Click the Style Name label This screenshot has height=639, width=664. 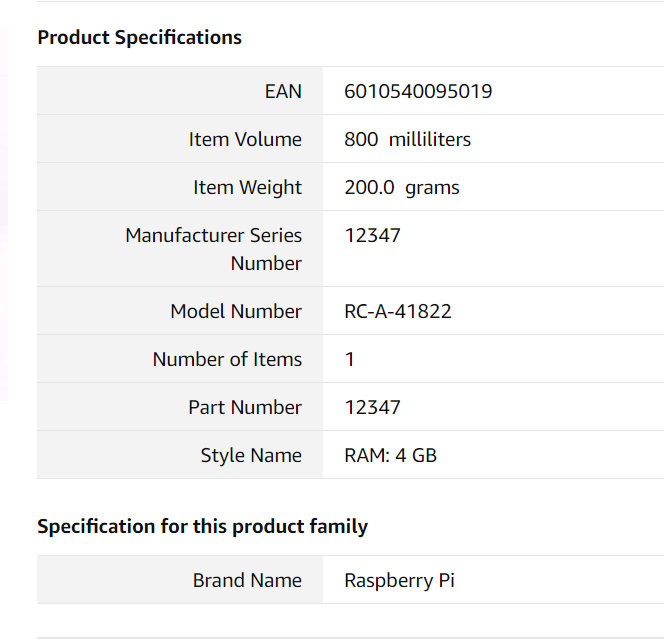[x=251, y=456]
